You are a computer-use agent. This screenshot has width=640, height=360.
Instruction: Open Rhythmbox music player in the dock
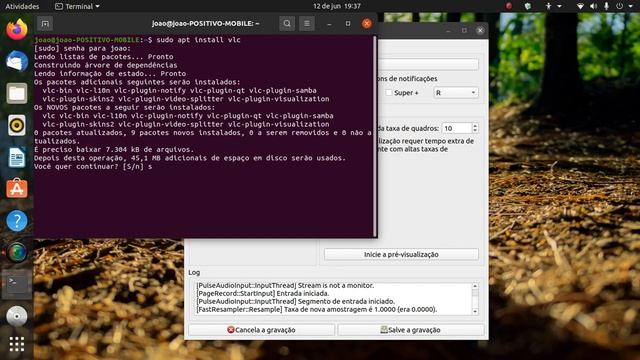coord(17,125)
